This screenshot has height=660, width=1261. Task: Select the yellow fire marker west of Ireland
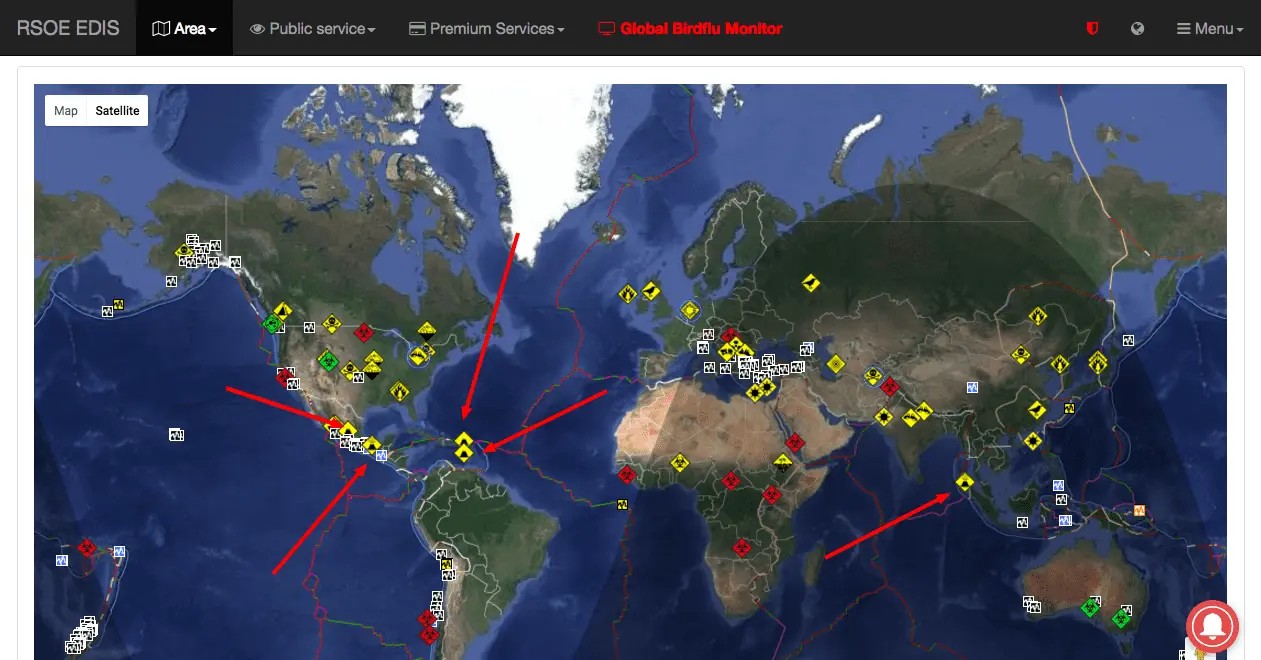pos(627,294)
